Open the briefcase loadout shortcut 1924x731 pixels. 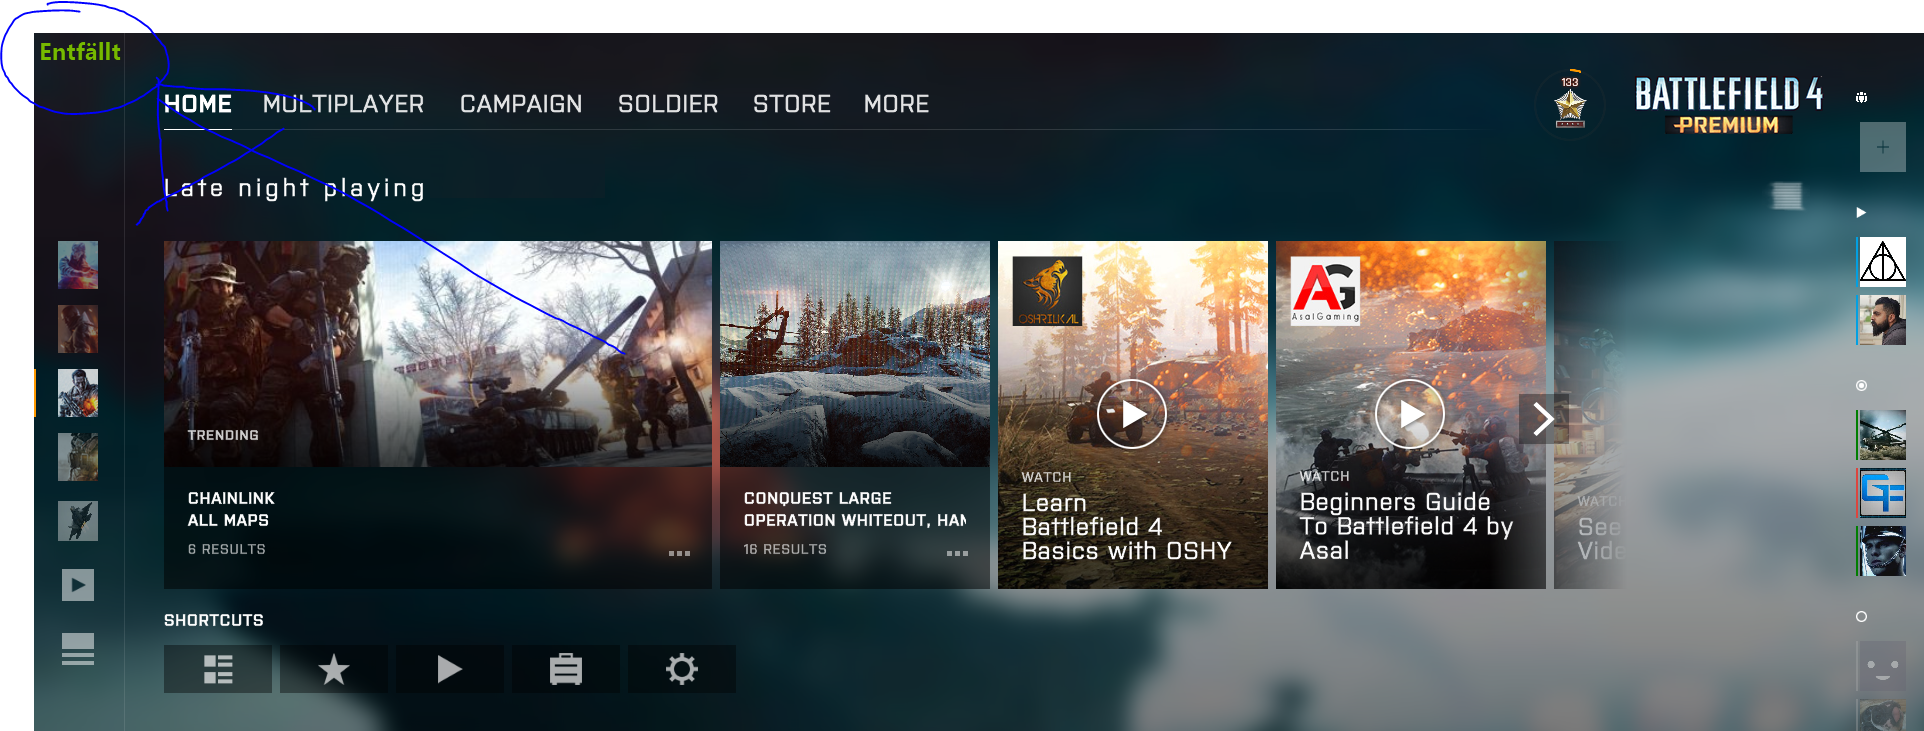click(x=566, y=669)
